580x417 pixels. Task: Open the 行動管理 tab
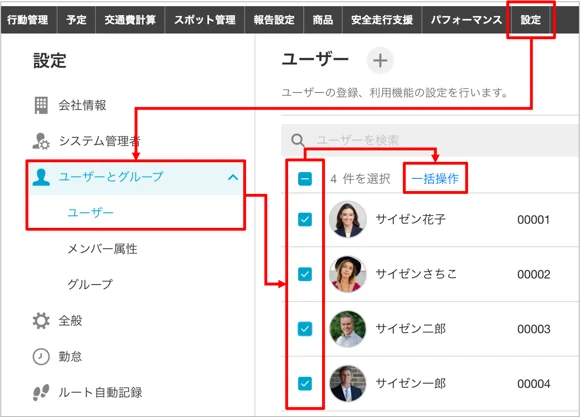[28, 20]
